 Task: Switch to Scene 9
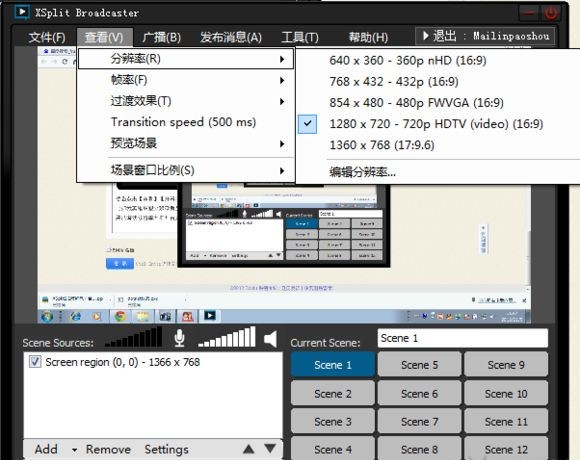(x=506, y=365)
